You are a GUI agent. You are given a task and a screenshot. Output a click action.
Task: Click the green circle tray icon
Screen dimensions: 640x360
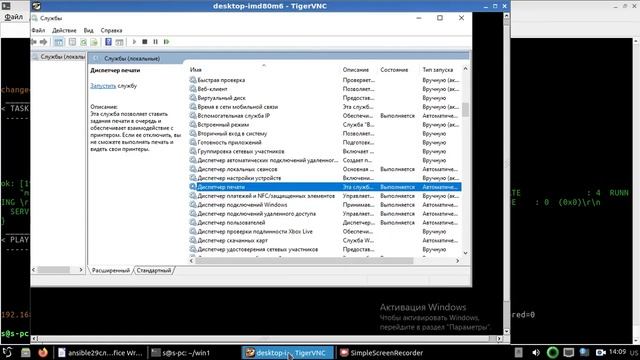pos(553,352)
